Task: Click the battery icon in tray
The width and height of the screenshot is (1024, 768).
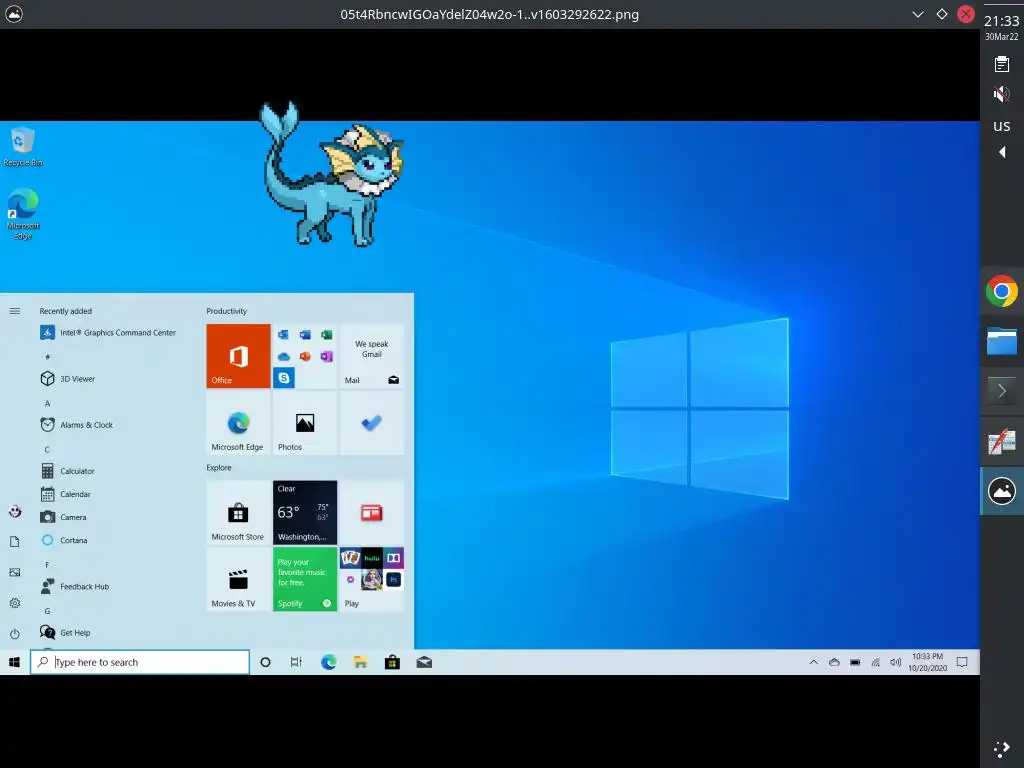Action: coord(855,662)
